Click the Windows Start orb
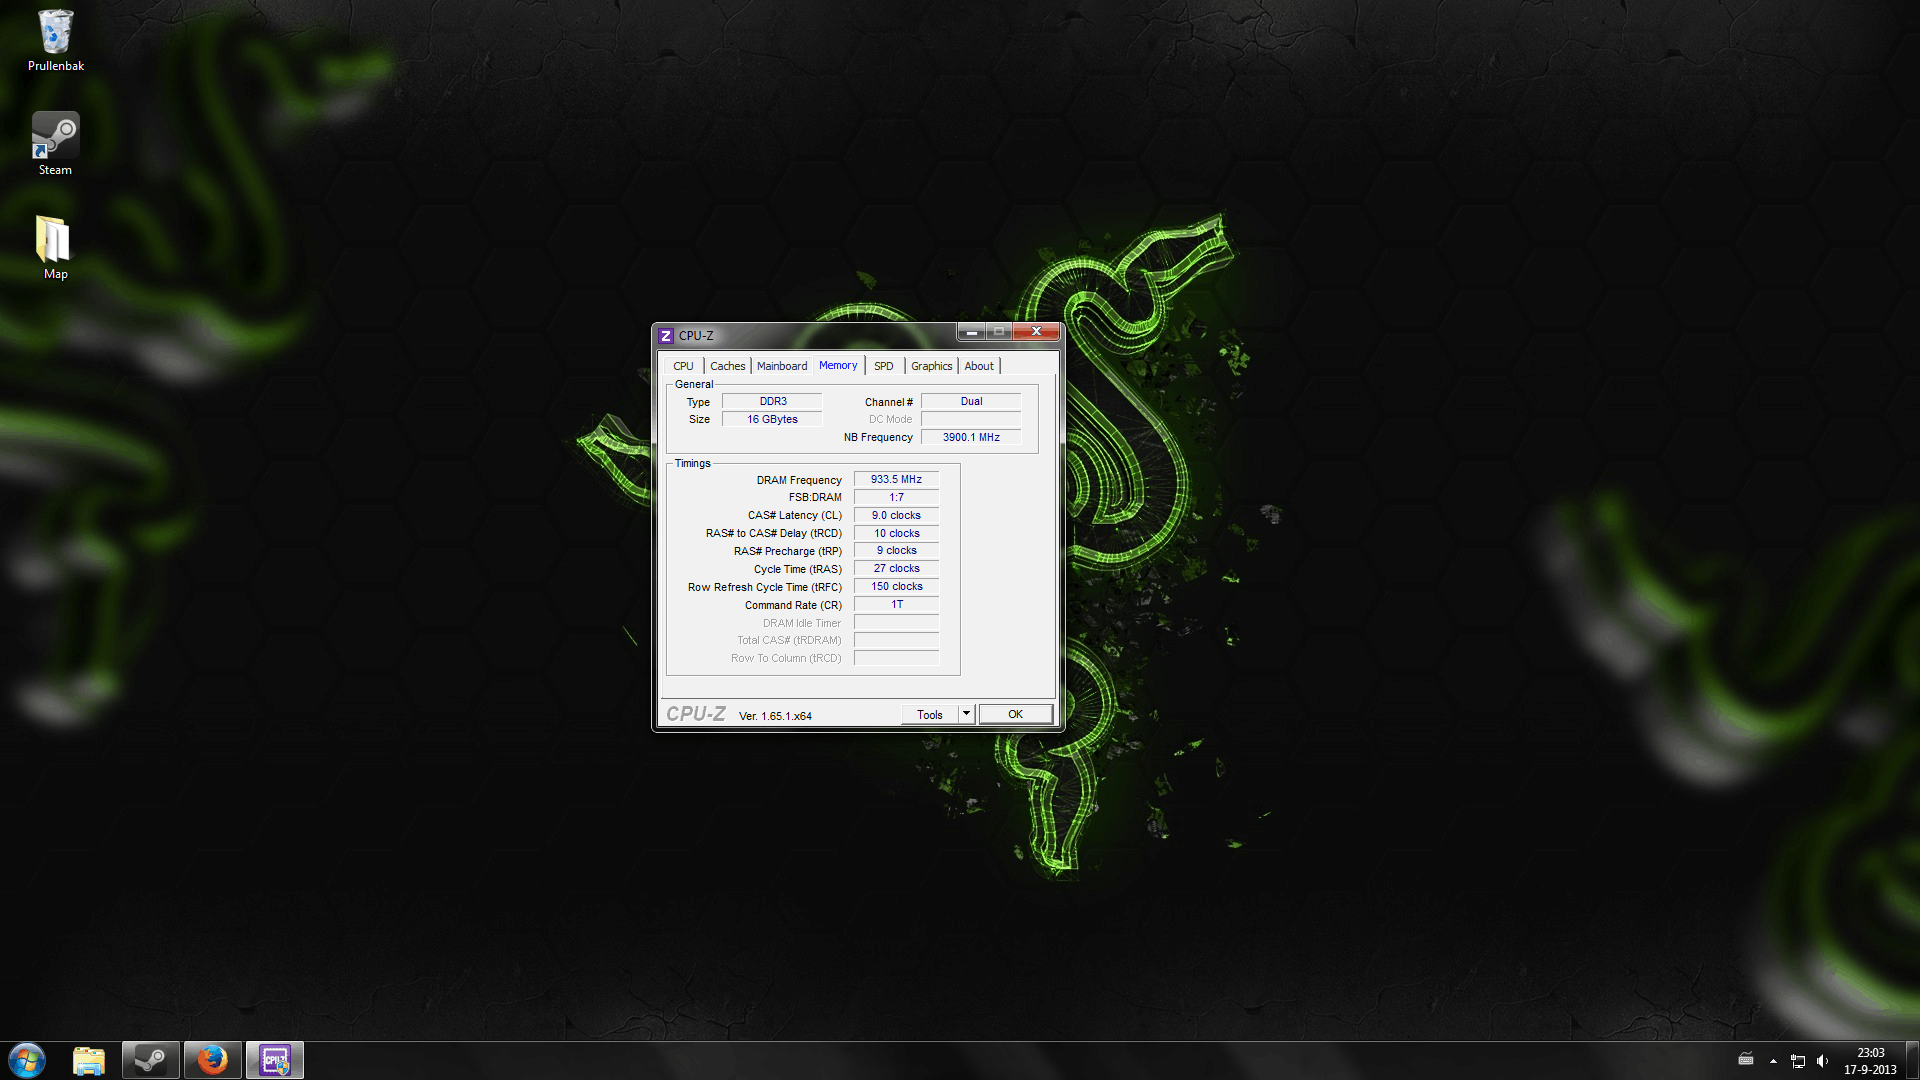Image resolution: width=1920 pixels, height=1080 pixels. pos(27,1060)
